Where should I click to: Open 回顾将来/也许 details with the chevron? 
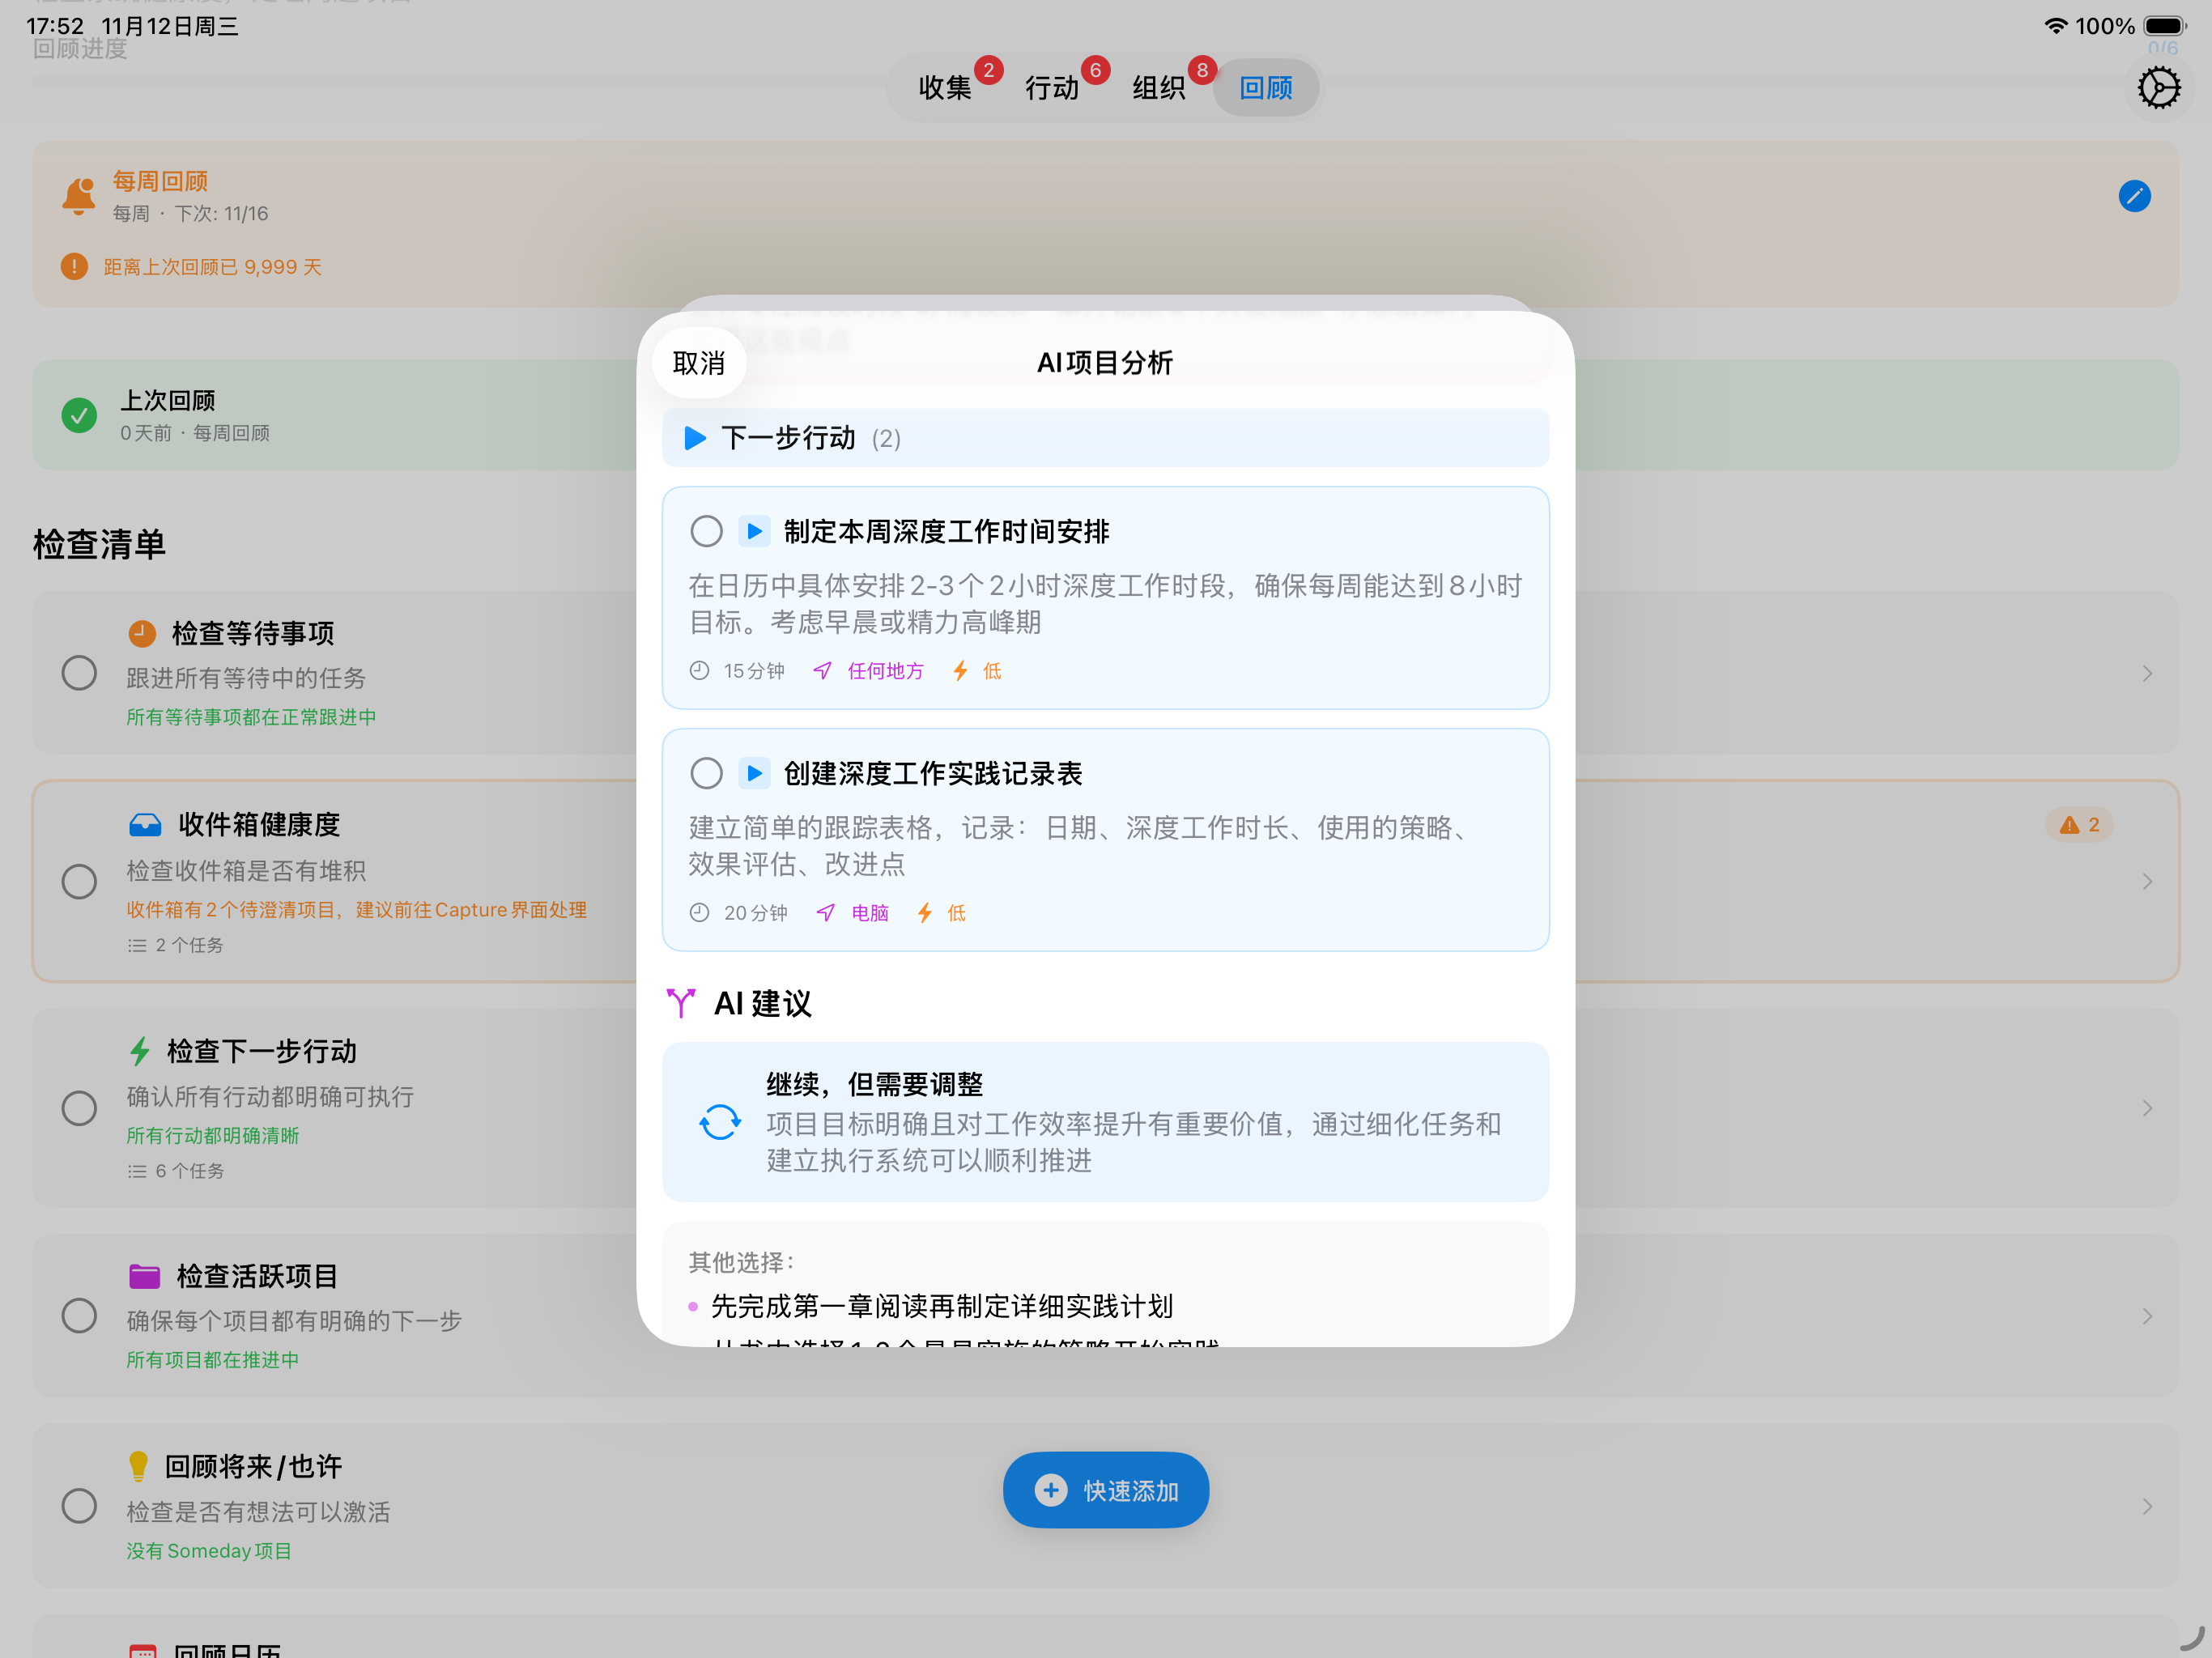[2147, 1506]
